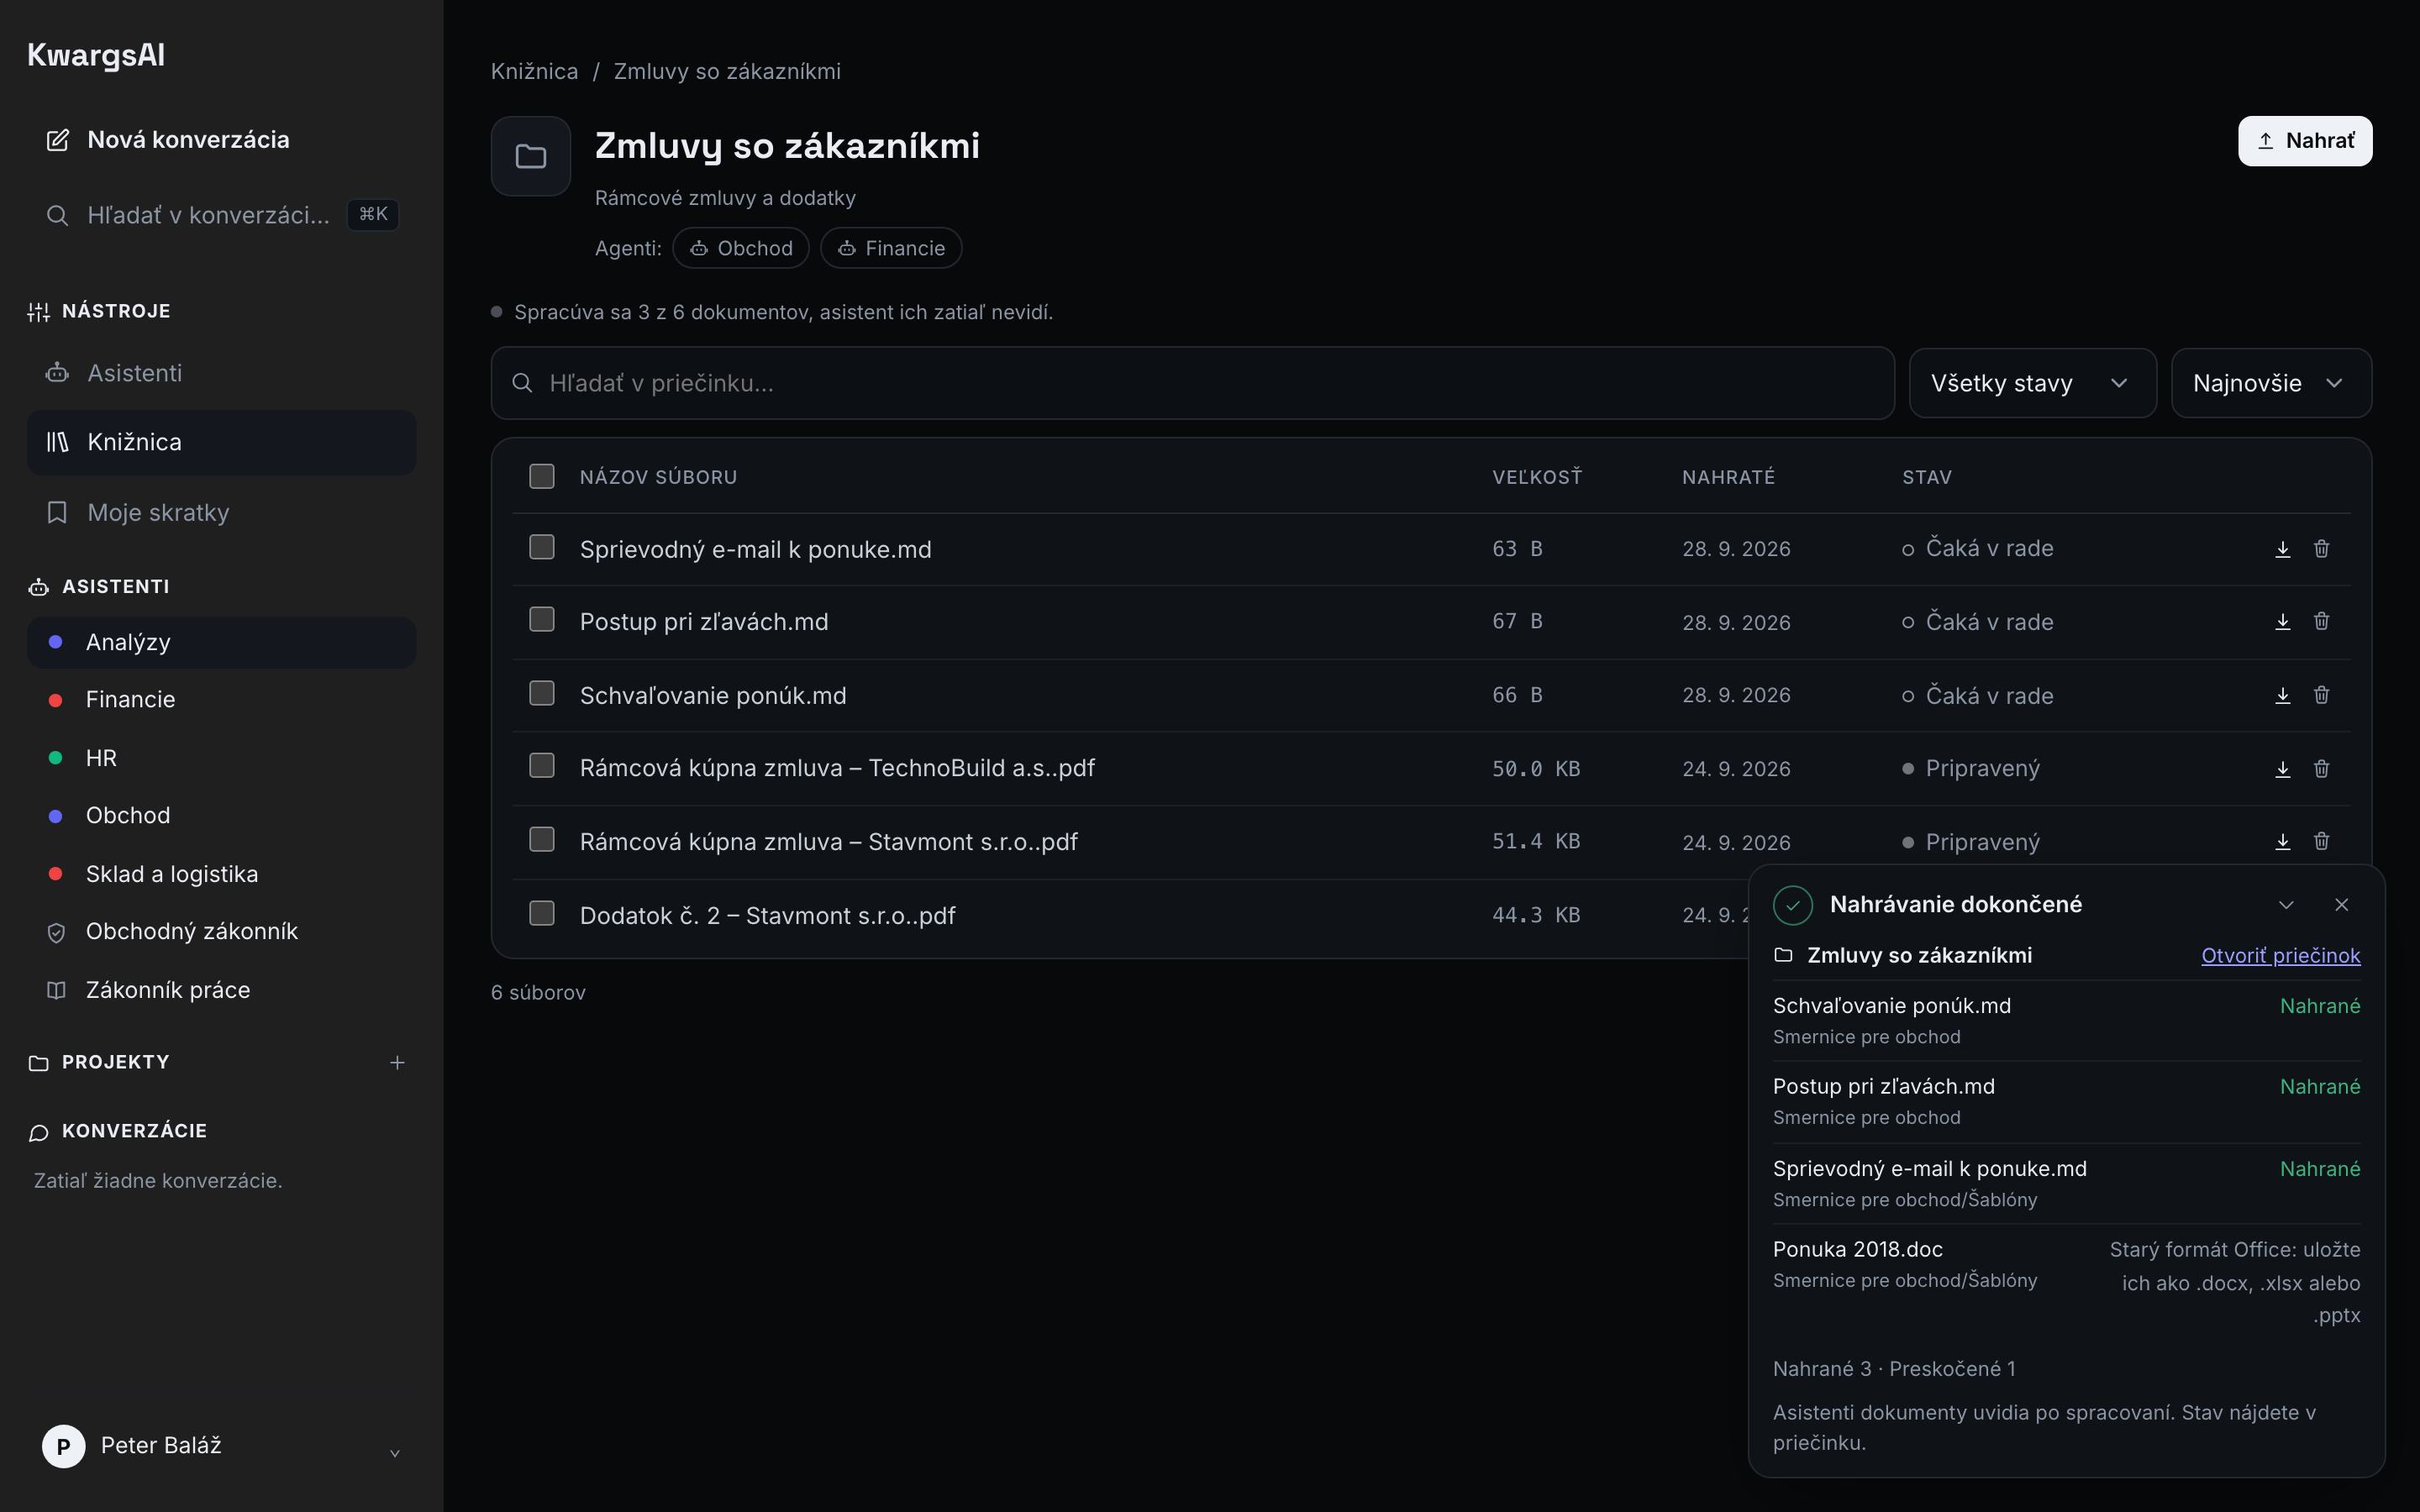The width and height of the screenshot is (2420, 1512).
Task: Download Postup pri zľavách.md file
Action: pos(2282,622)
